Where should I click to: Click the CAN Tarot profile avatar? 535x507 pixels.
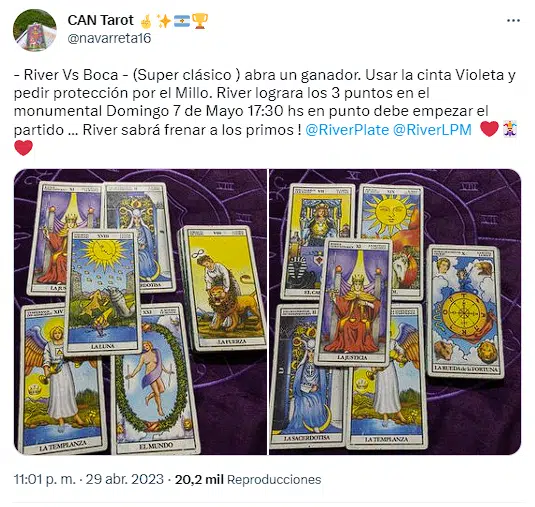35,30
